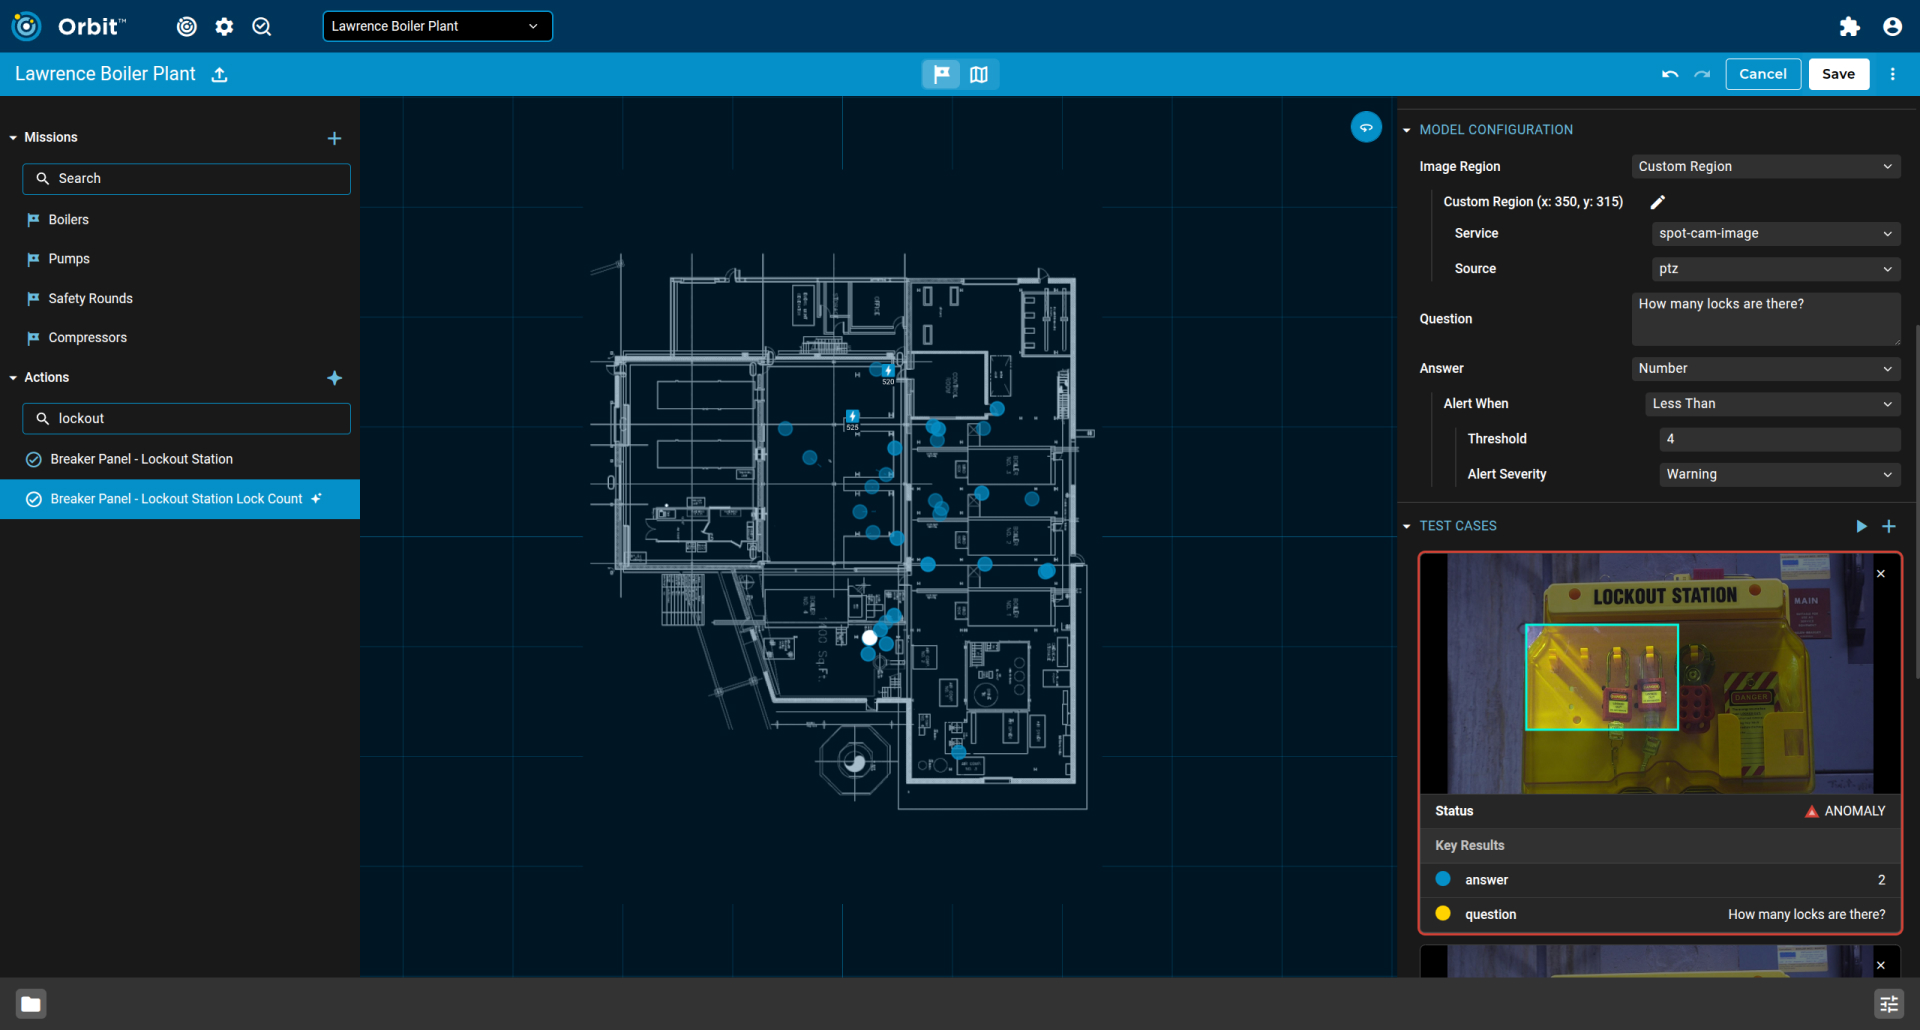
Task: Open the folder icon in bottom bar
Action: (x=31, y=1004)
